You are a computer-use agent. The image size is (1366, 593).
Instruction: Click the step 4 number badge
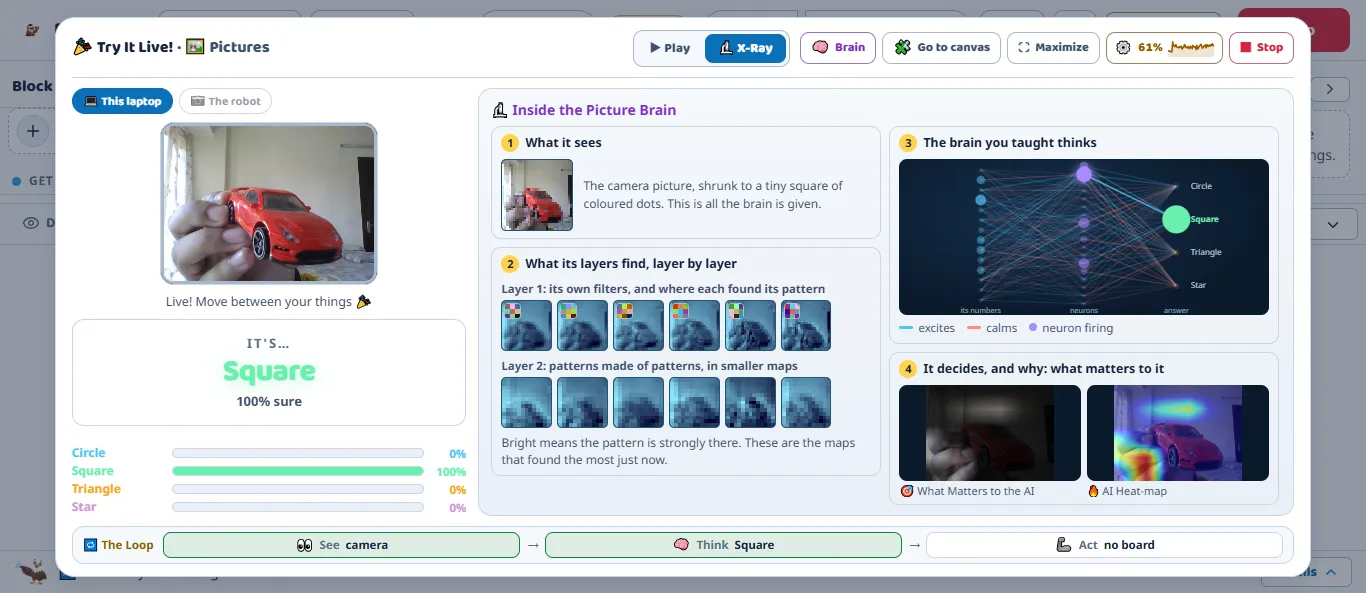(x=908, y=369)
